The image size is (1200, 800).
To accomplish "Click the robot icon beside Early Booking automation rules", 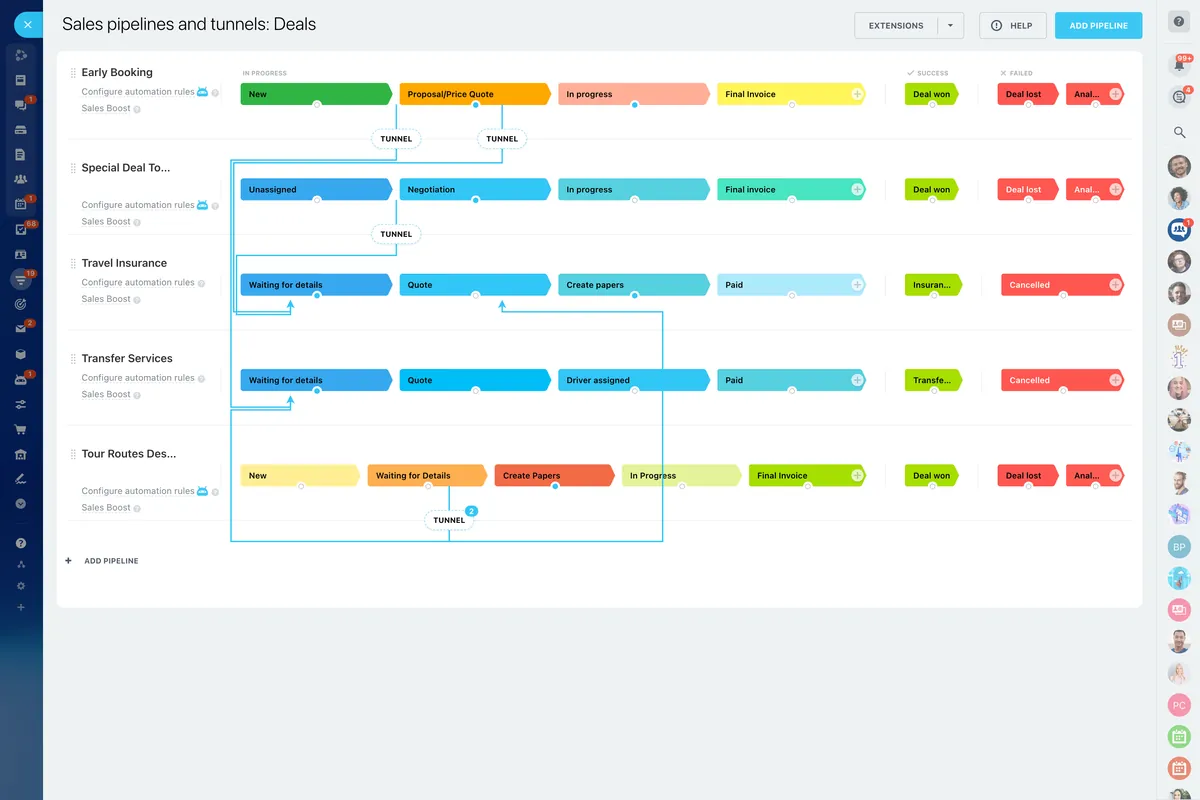I will tap(202, 92).
